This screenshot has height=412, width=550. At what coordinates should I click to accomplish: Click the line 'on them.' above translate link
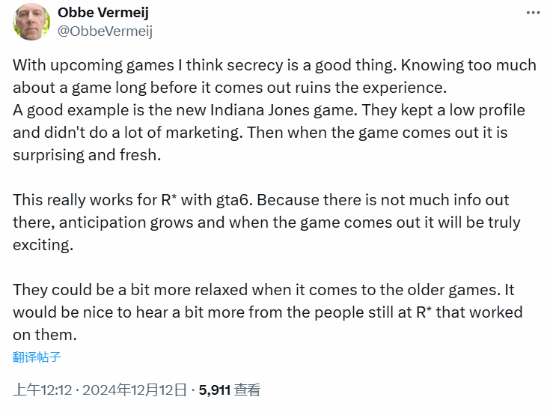point(45,335)
